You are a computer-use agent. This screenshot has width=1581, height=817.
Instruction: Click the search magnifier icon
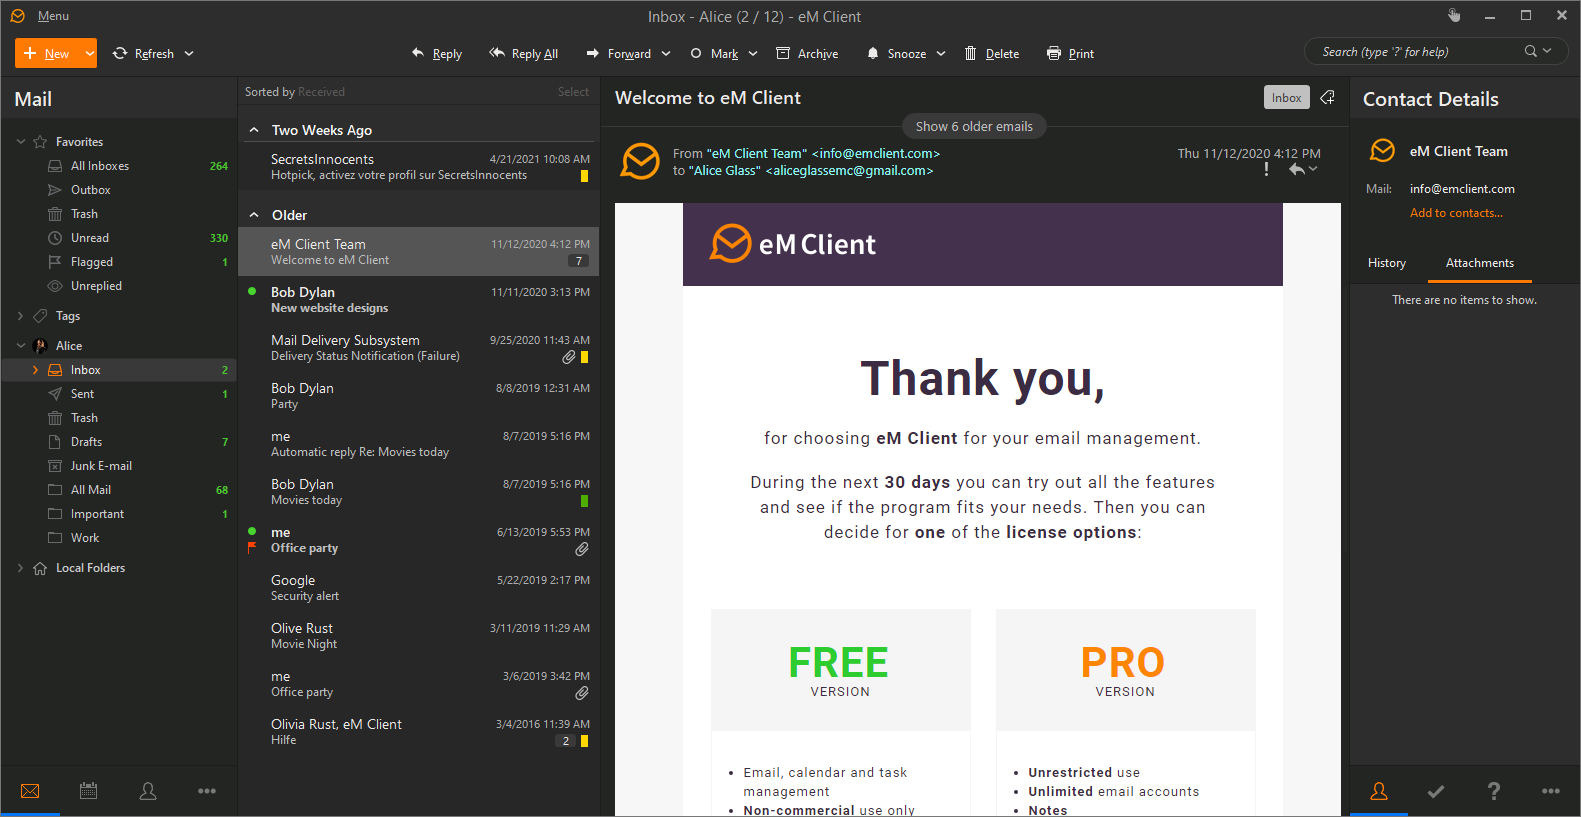[1531, 51]
